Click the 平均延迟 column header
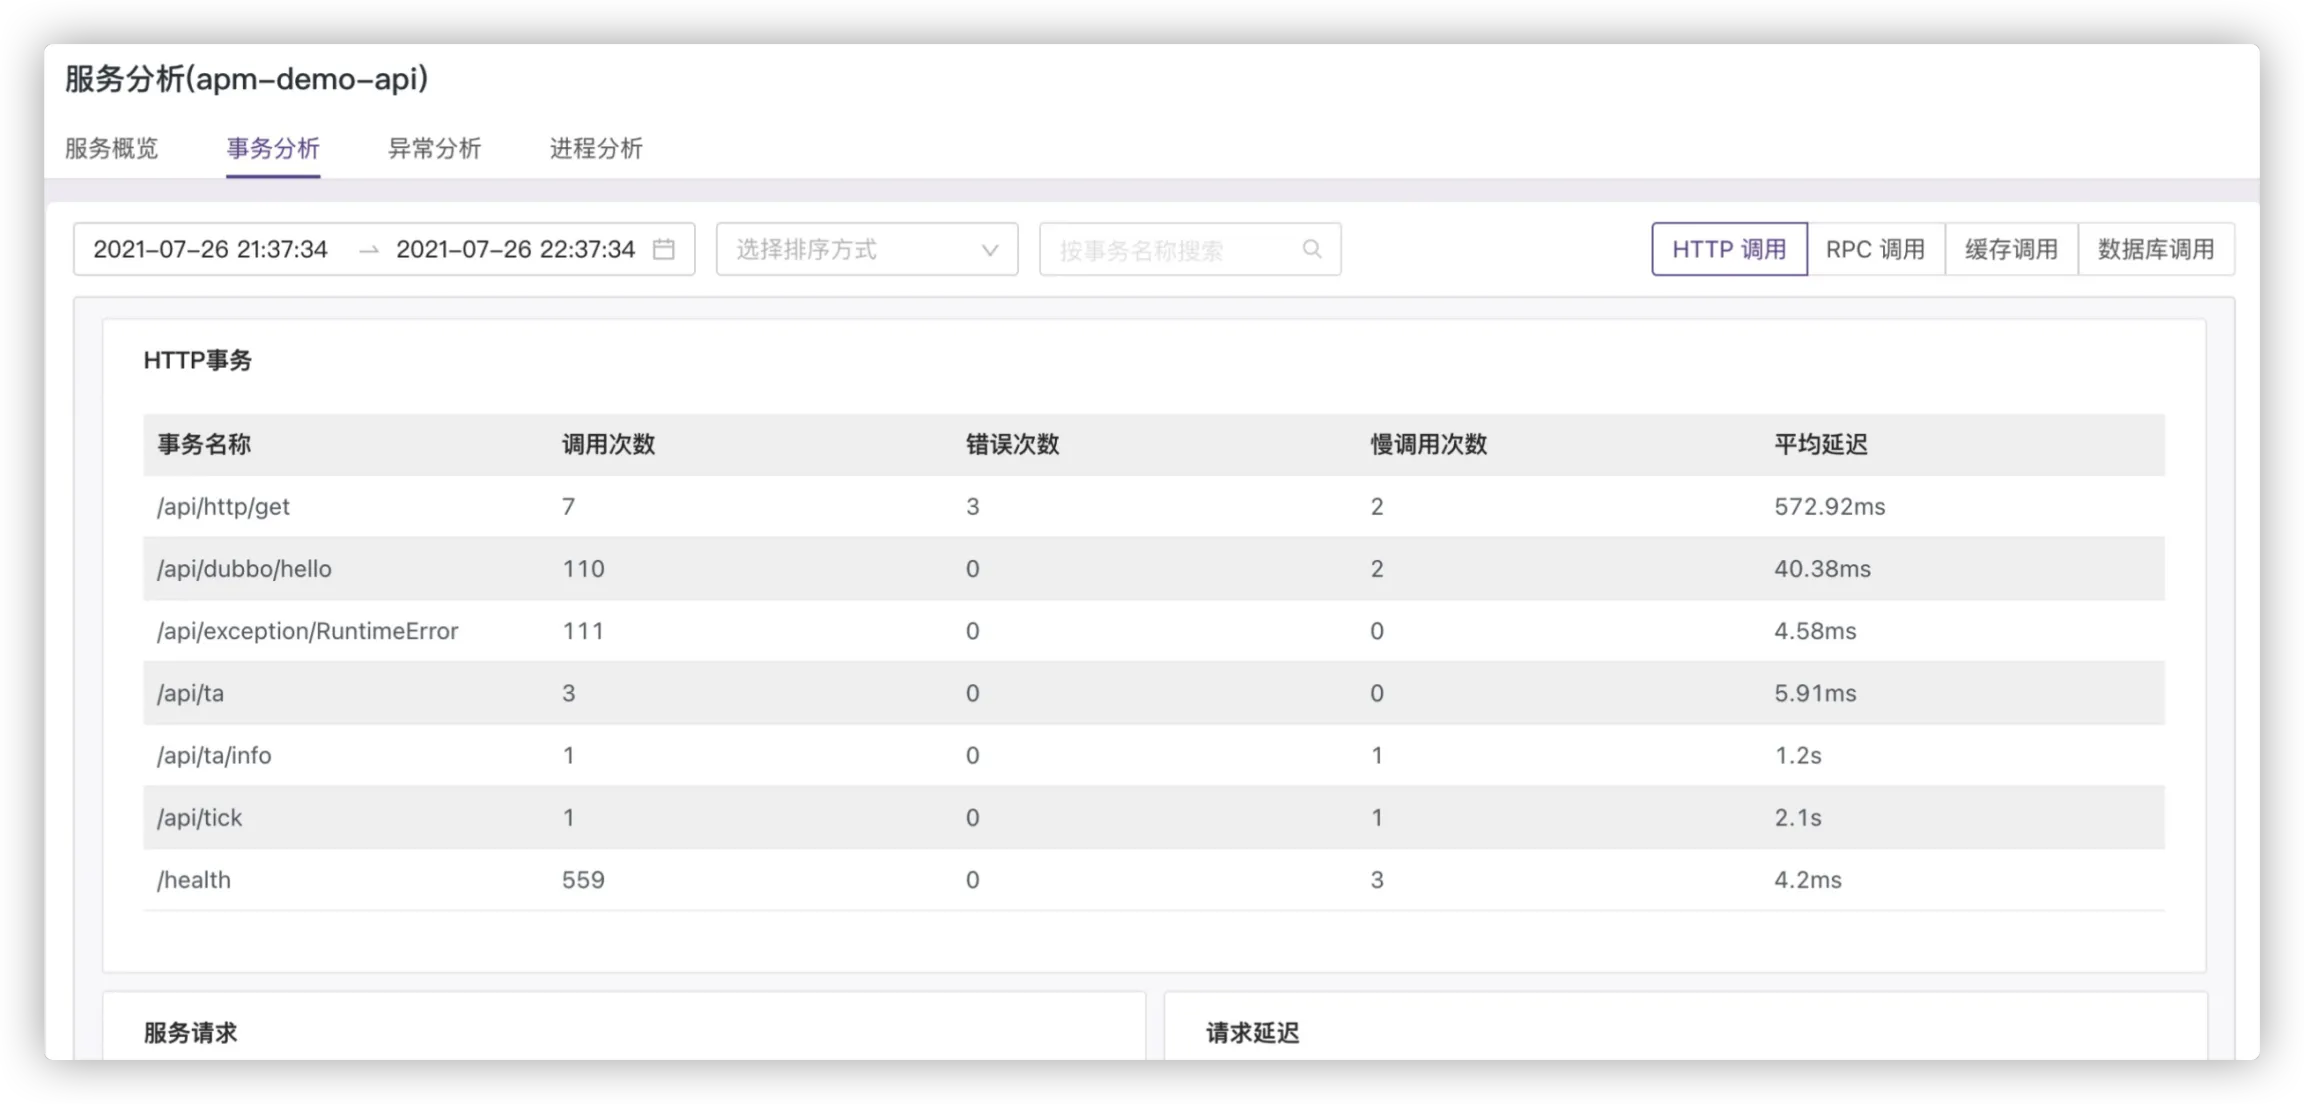This screenshot has height=1104, width=2304. point(1820,444)
